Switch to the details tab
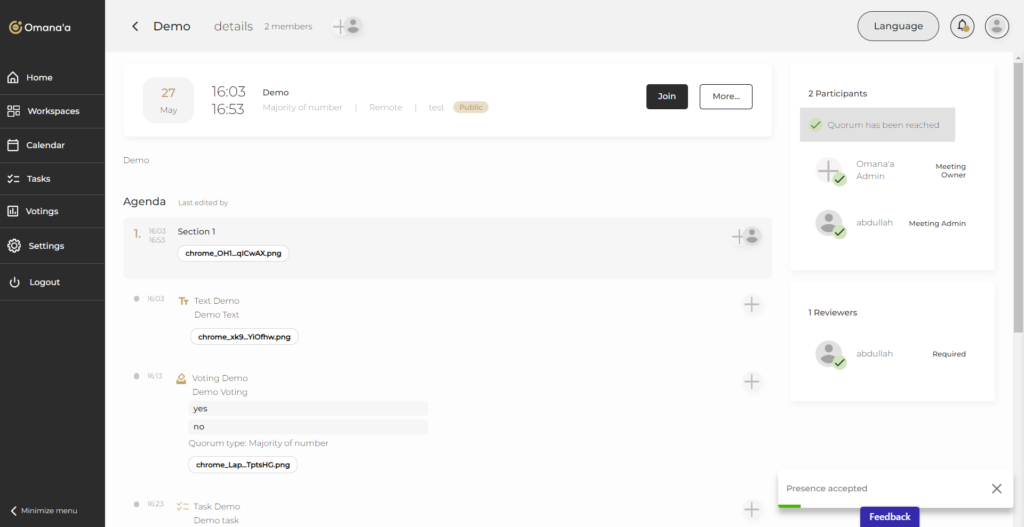The image size is (1024, 527). (233, 27)
